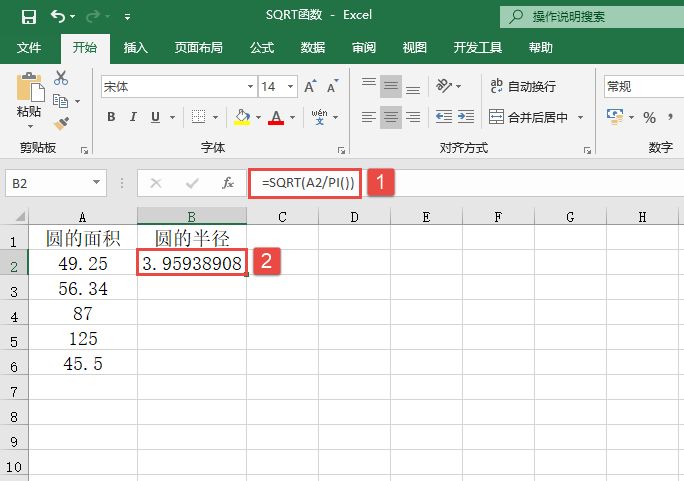Click the comma style icon
This screenshot has width=684, height=481.
click(x=670, y=117)
